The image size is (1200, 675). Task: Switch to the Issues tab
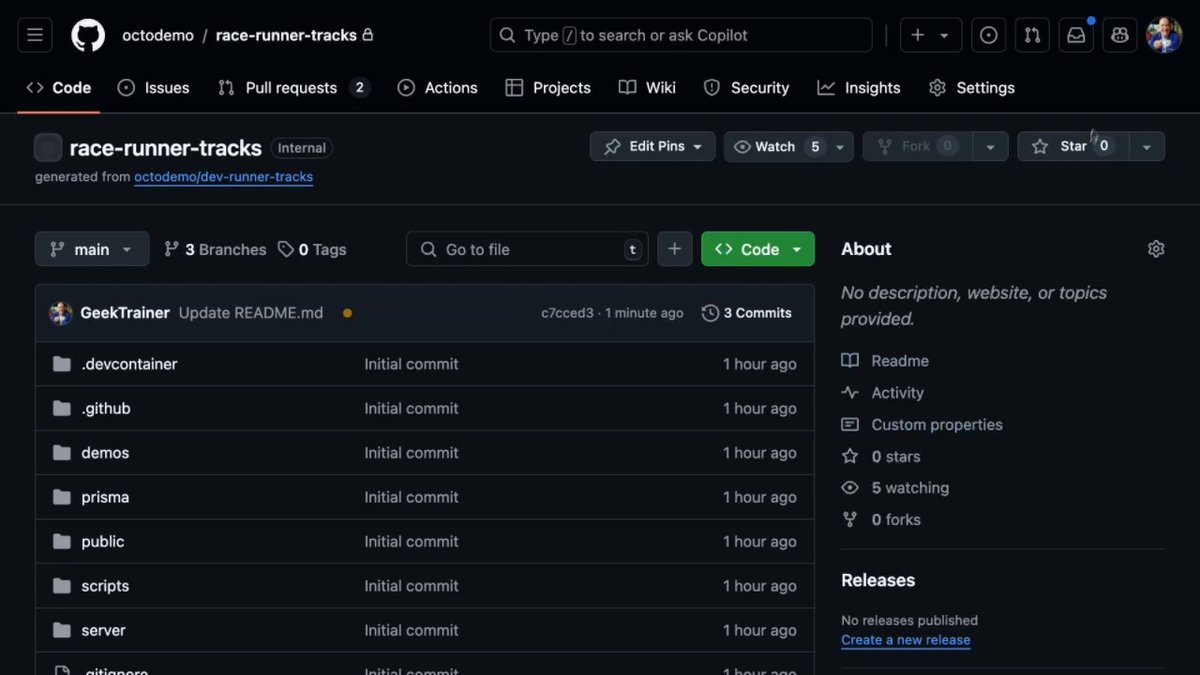point(154,88)
